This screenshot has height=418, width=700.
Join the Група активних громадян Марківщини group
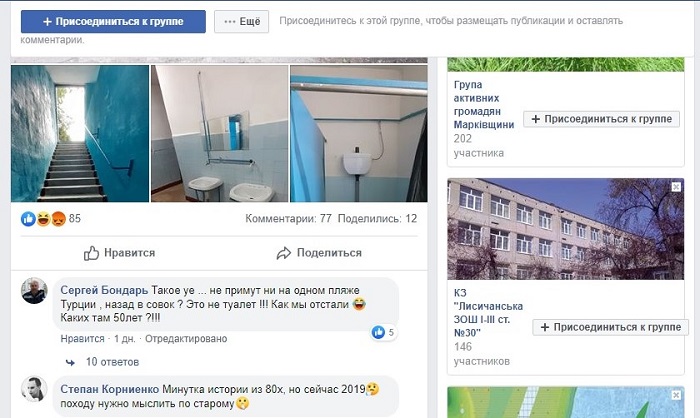(601, 119)
